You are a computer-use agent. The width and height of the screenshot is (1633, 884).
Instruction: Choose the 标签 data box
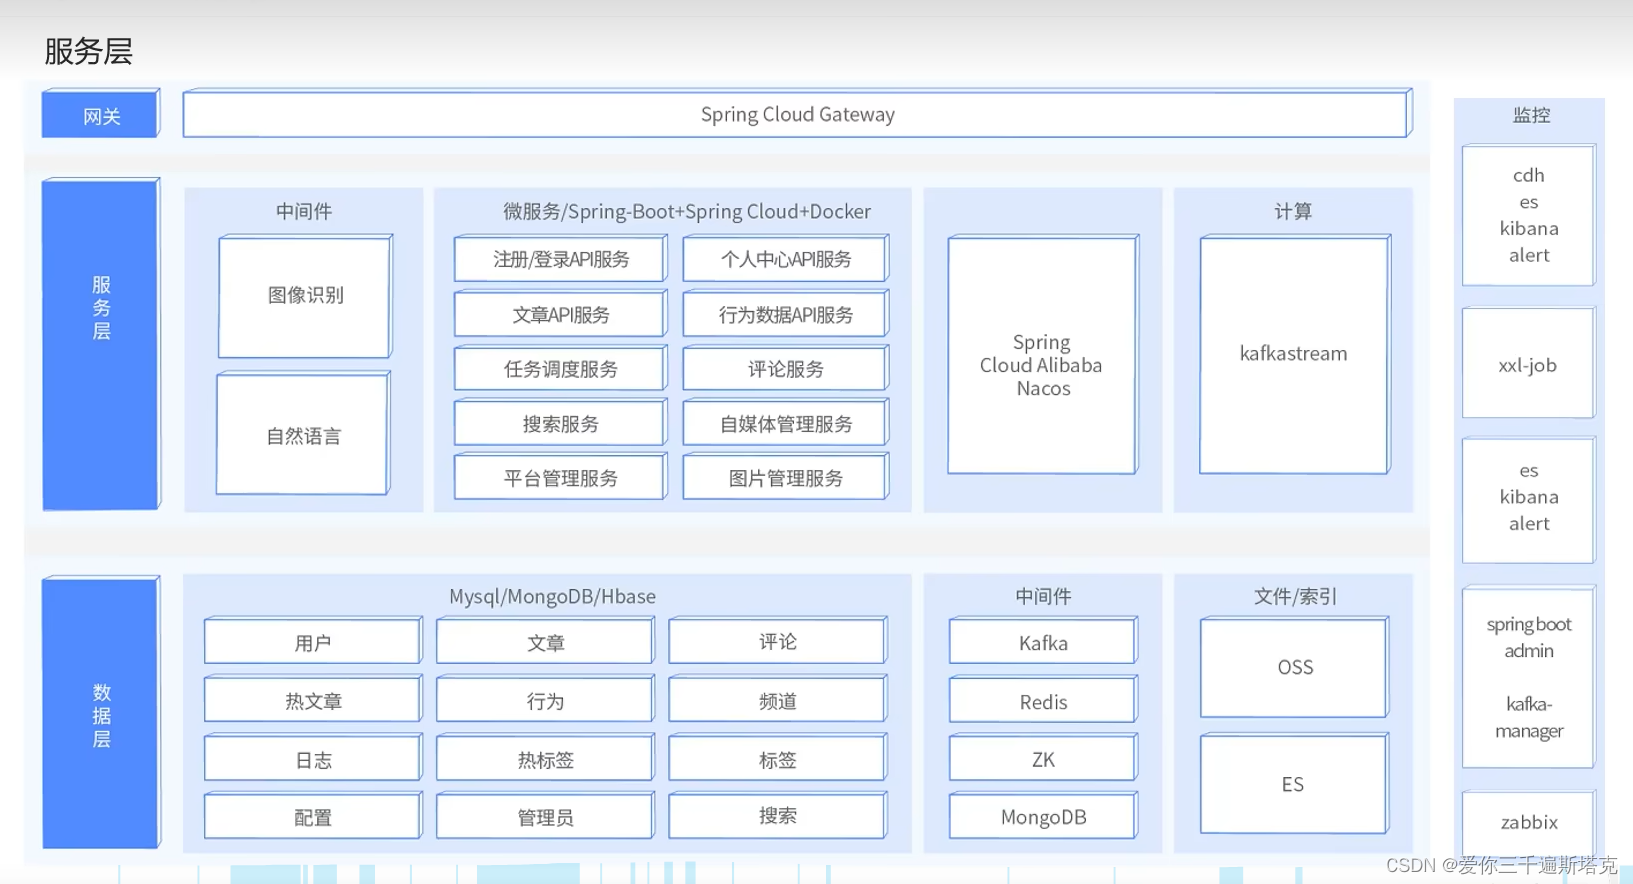click(777, 758)
